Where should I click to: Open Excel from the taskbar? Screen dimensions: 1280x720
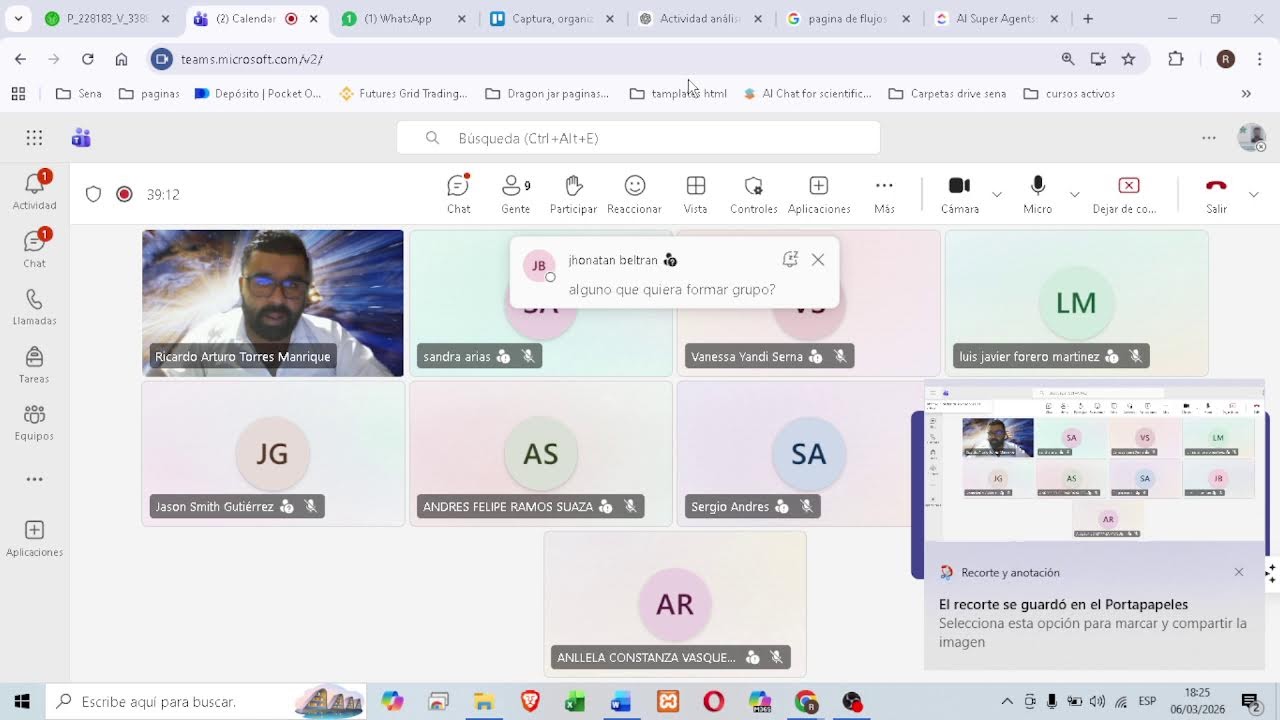(x=575, y=702)
